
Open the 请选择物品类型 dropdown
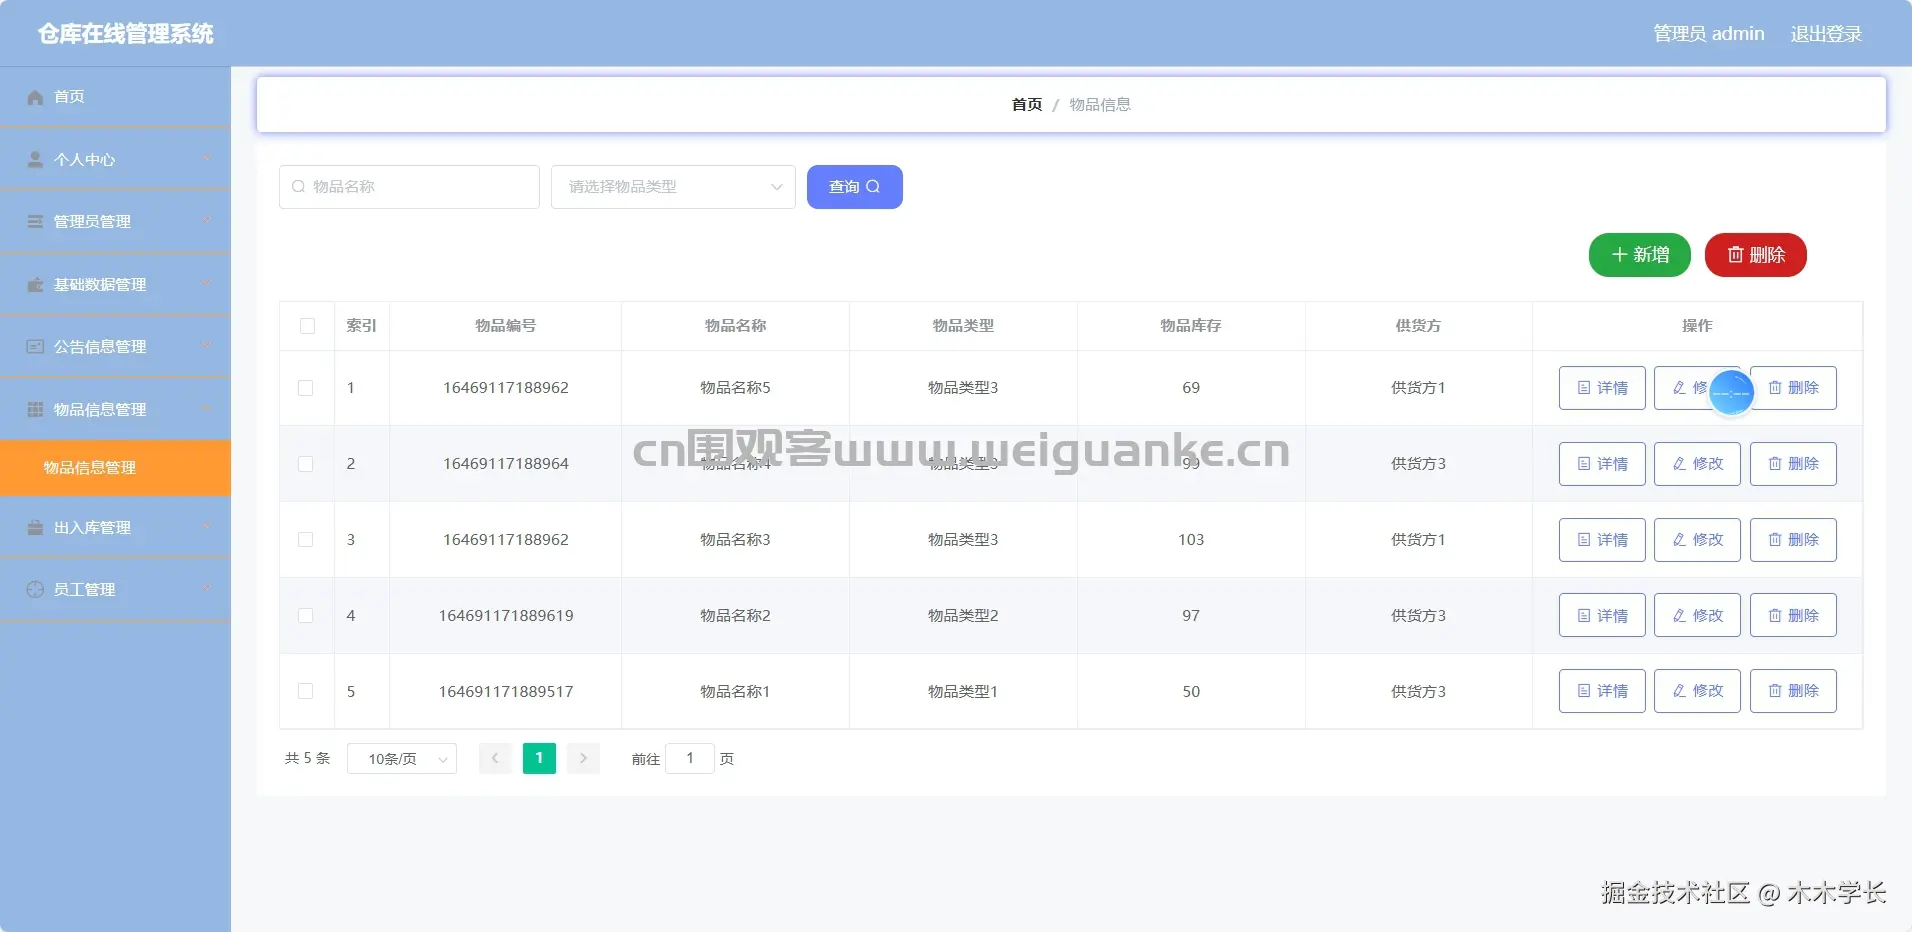pyautogui.click(x=673, y=187)
